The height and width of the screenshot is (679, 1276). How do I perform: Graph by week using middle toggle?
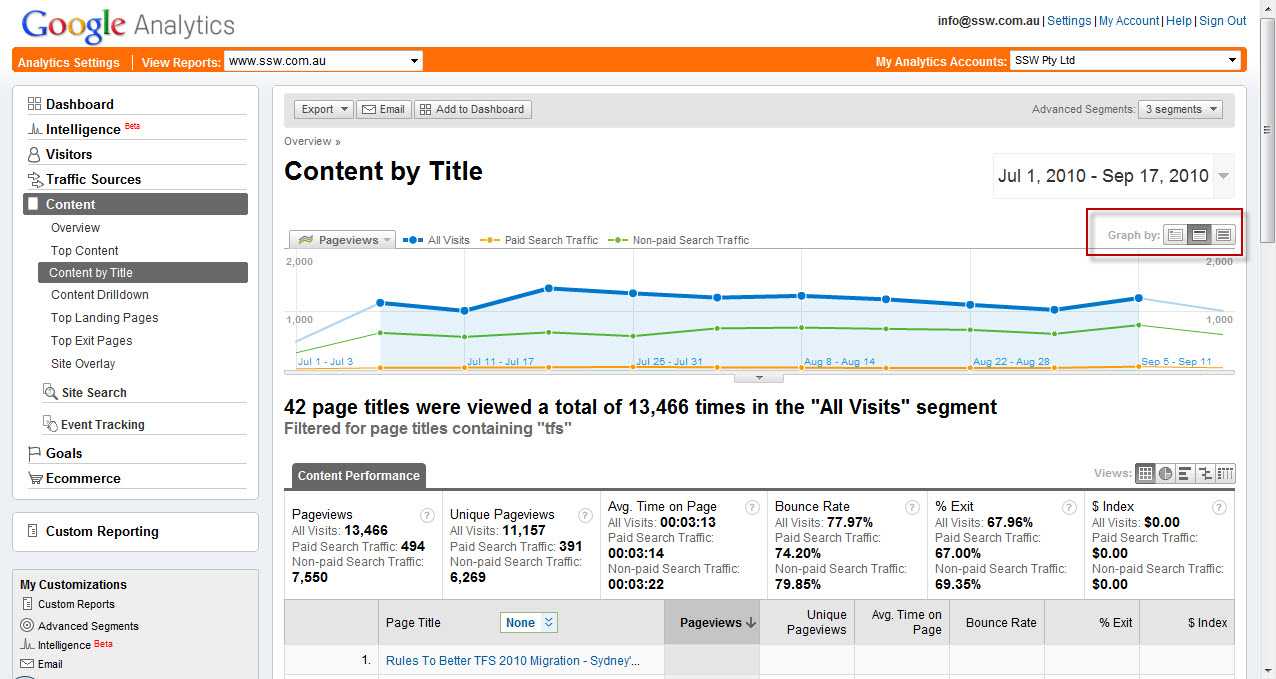tap(1200, 235)
